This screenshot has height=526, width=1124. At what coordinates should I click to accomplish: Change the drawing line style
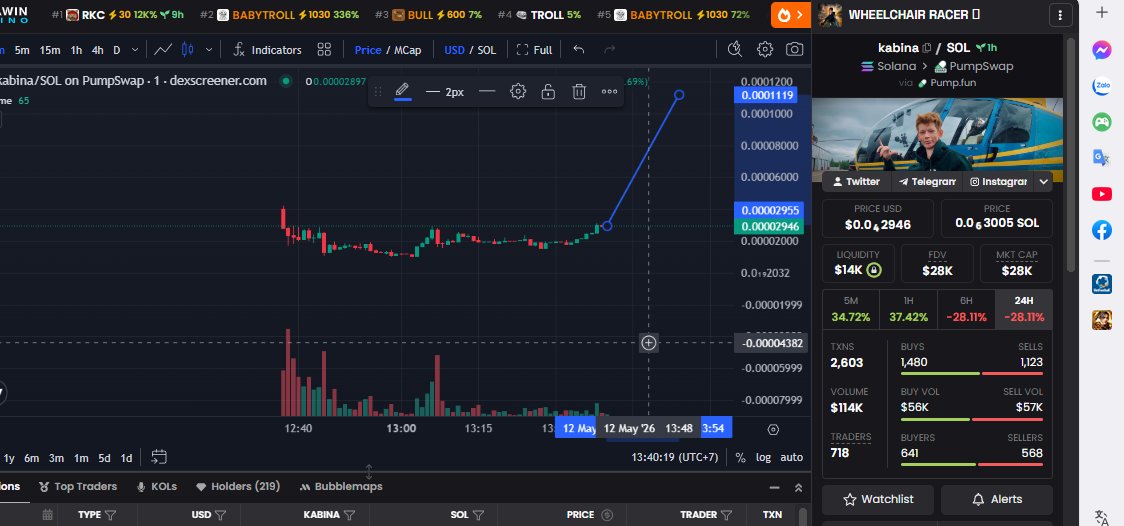point(487,91)
